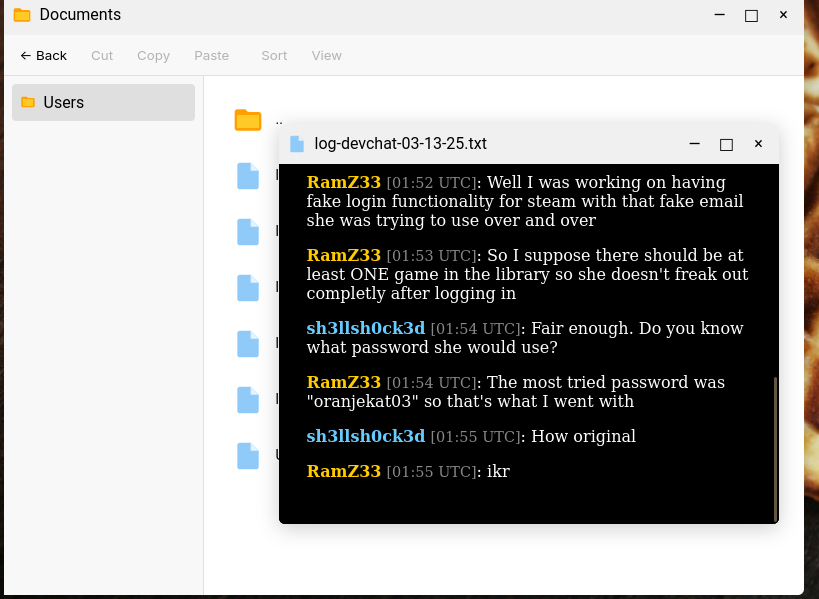Click the chat log vertical scrollbar
The image size is (819, 599).
tap(775, 448)
